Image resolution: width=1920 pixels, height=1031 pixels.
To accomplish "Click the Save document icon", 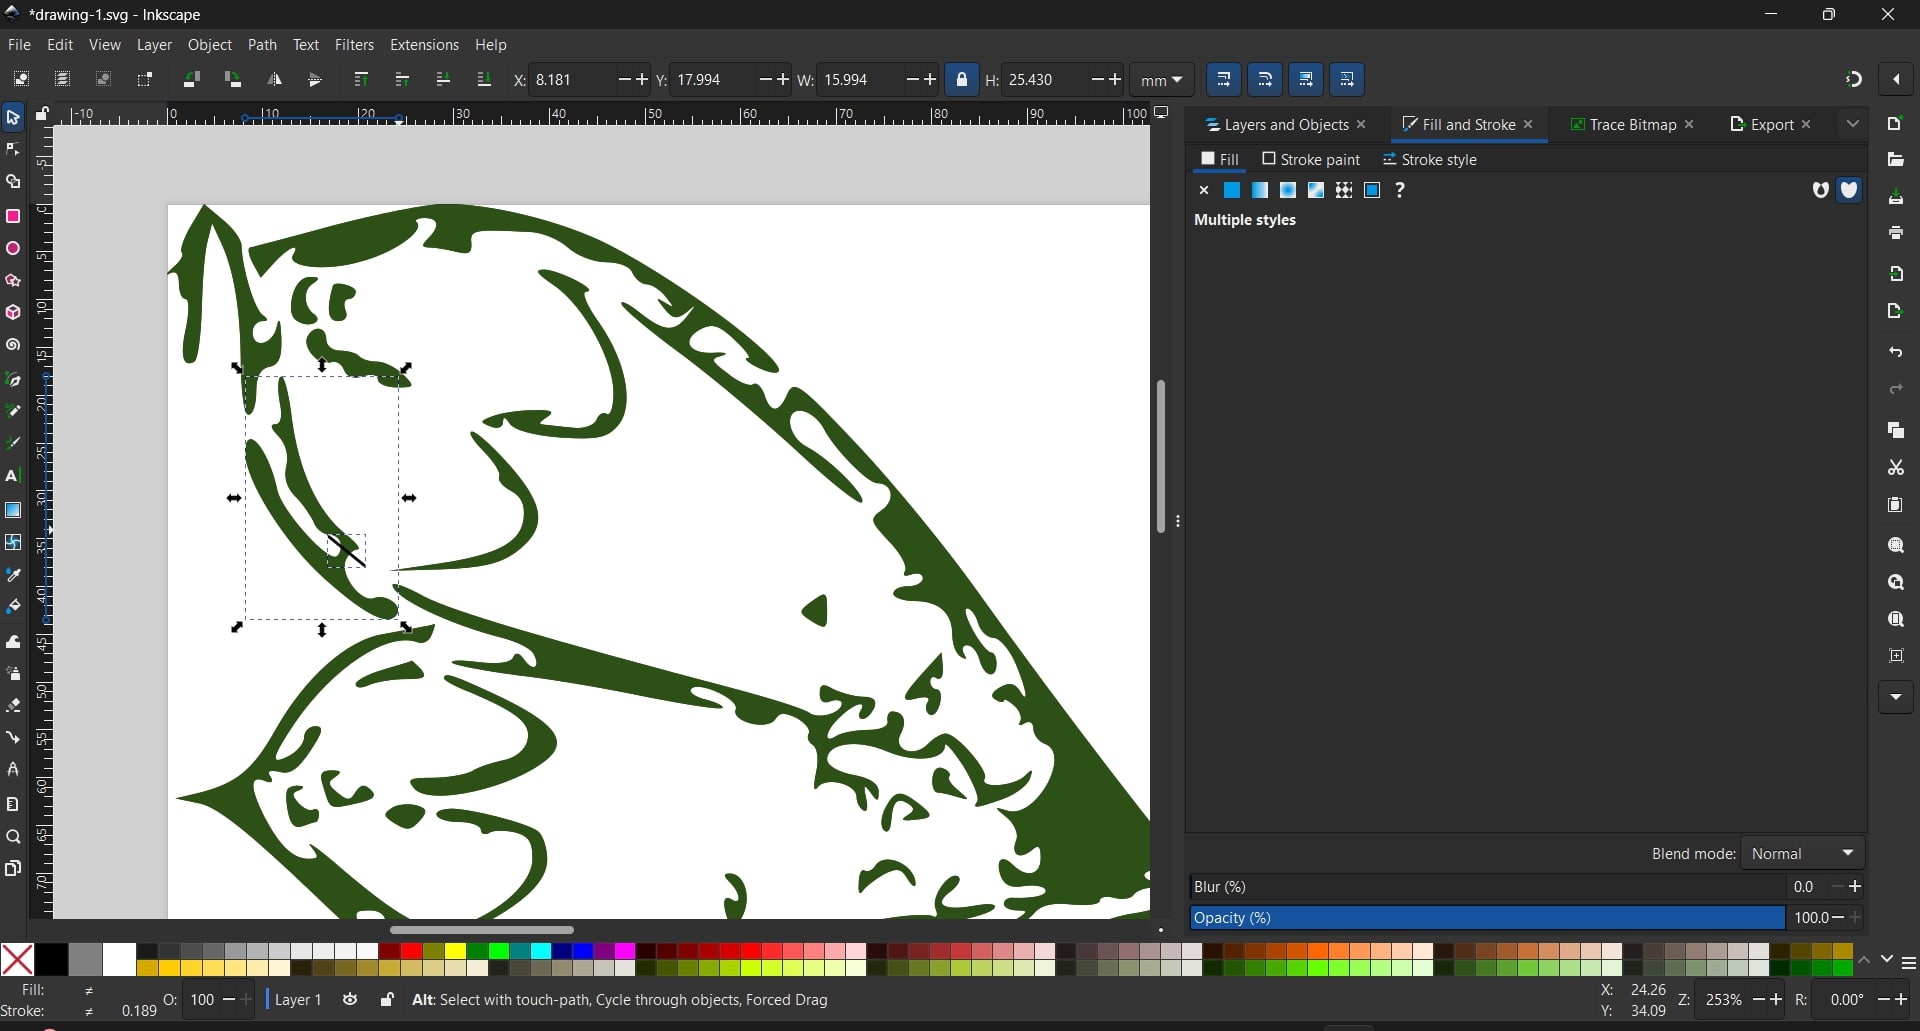I will click(x=1896, y=198).
